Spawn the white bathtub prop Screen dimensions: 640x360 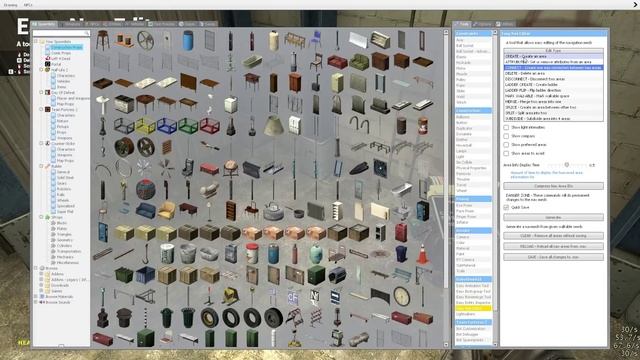point(402,189)
